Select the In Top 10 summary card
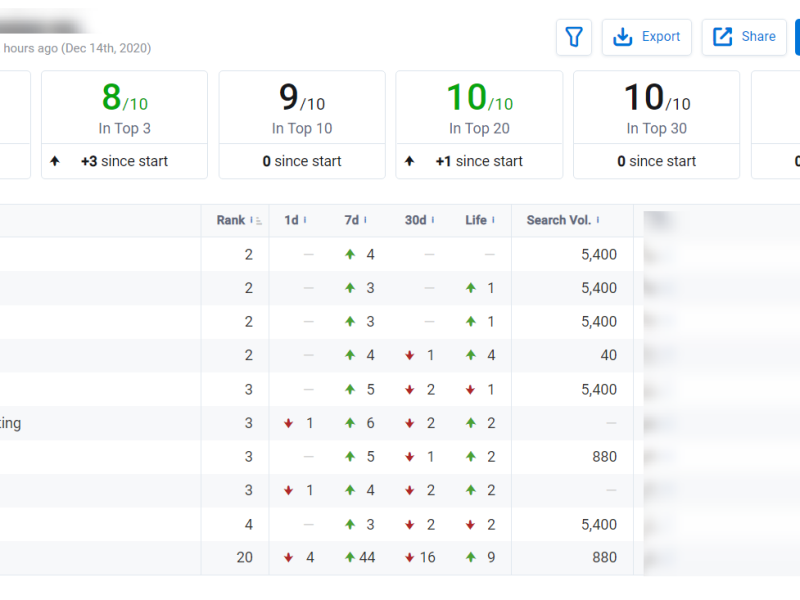800x600 pixels. pyautogui.click(x=302, y=124)
